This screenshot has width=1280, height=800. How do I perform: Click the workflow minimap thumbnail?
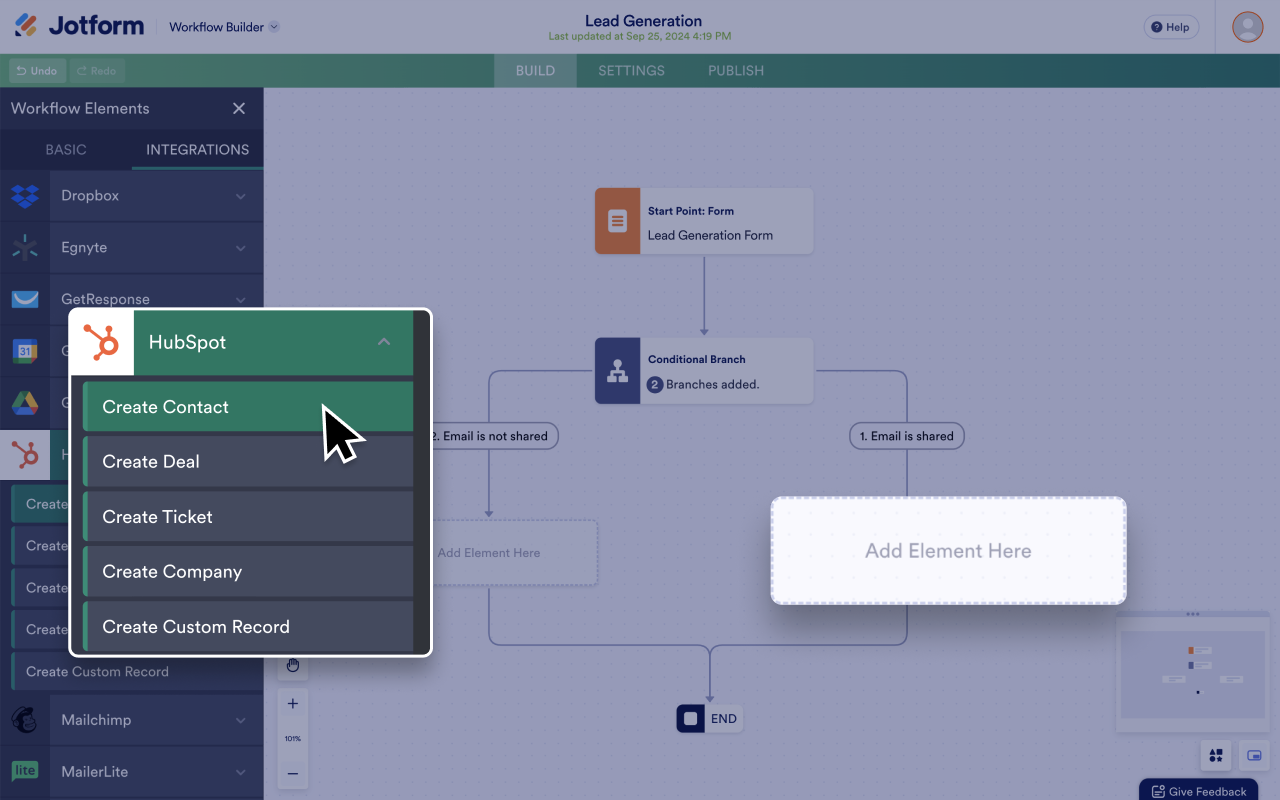point(1192,674)
